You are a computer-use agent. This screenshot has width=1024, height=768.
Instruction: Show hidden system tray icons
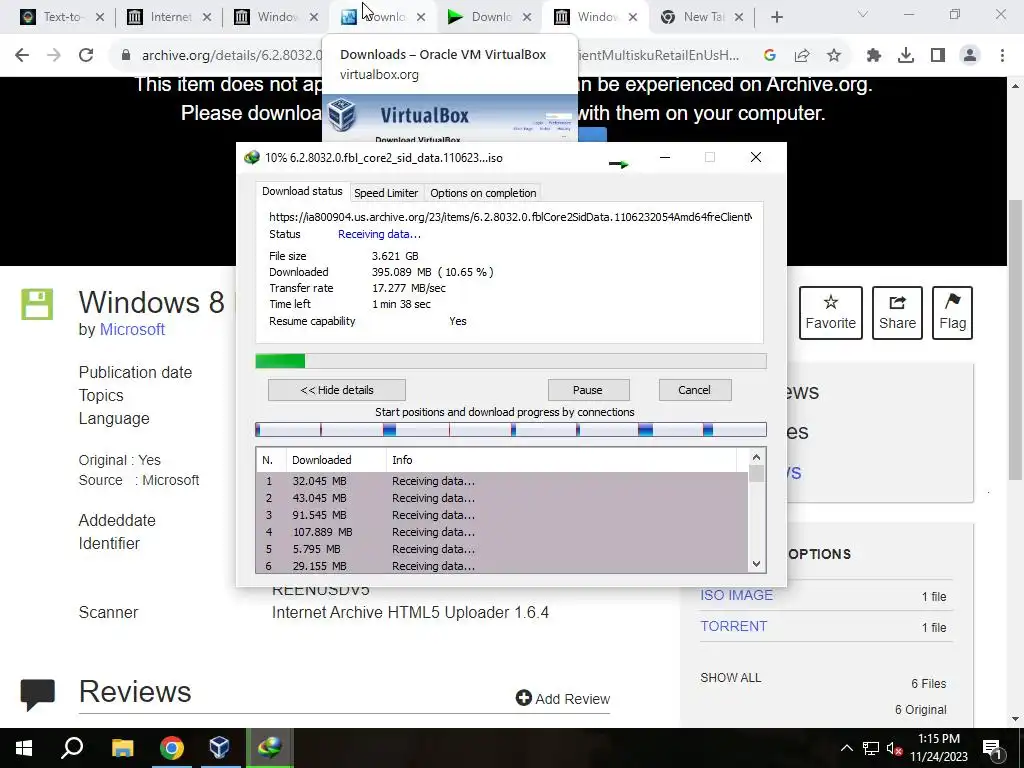tap(846, 748)
